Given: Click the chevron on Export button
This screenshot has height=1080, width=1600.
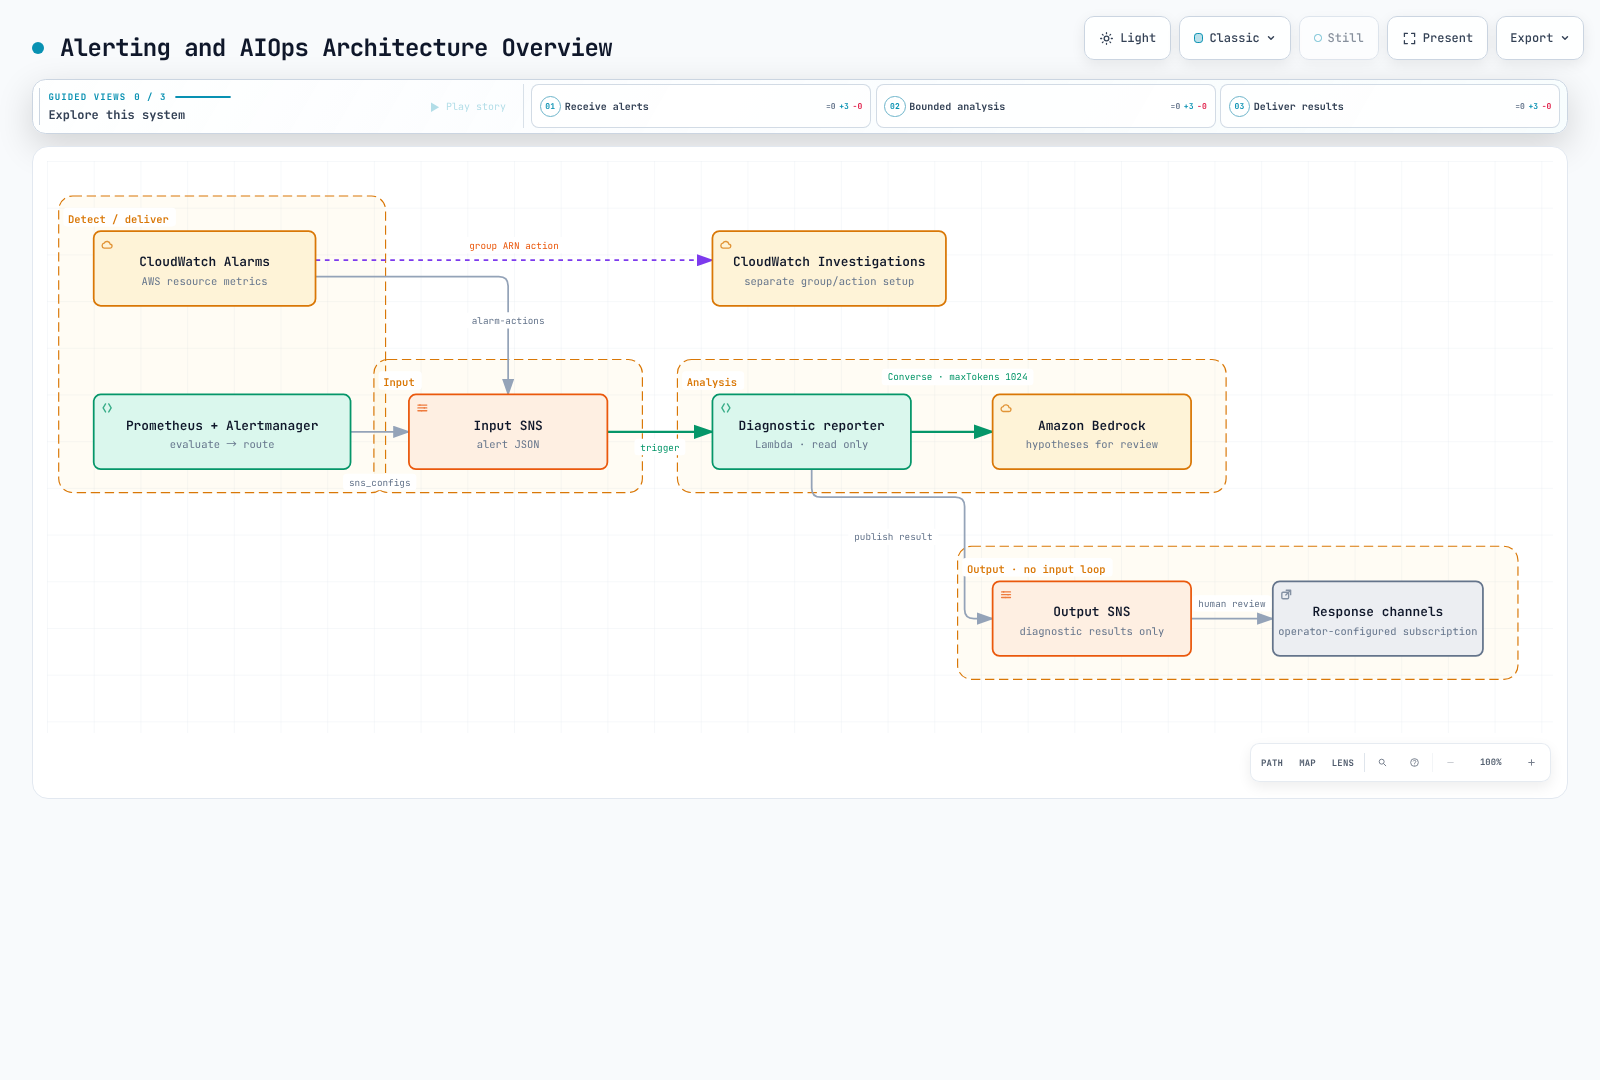Looking at the screenshot, I should pos(1565,38).
